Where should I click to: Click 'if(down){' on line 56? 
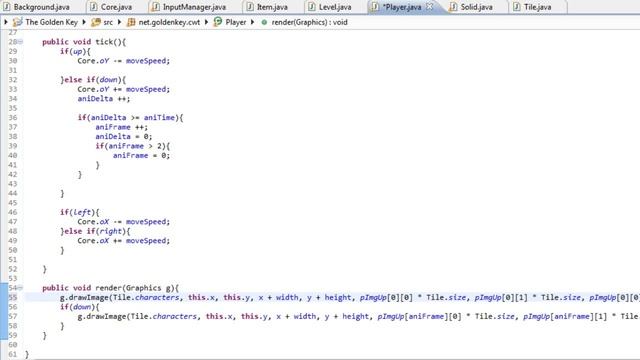pos(80,307)
